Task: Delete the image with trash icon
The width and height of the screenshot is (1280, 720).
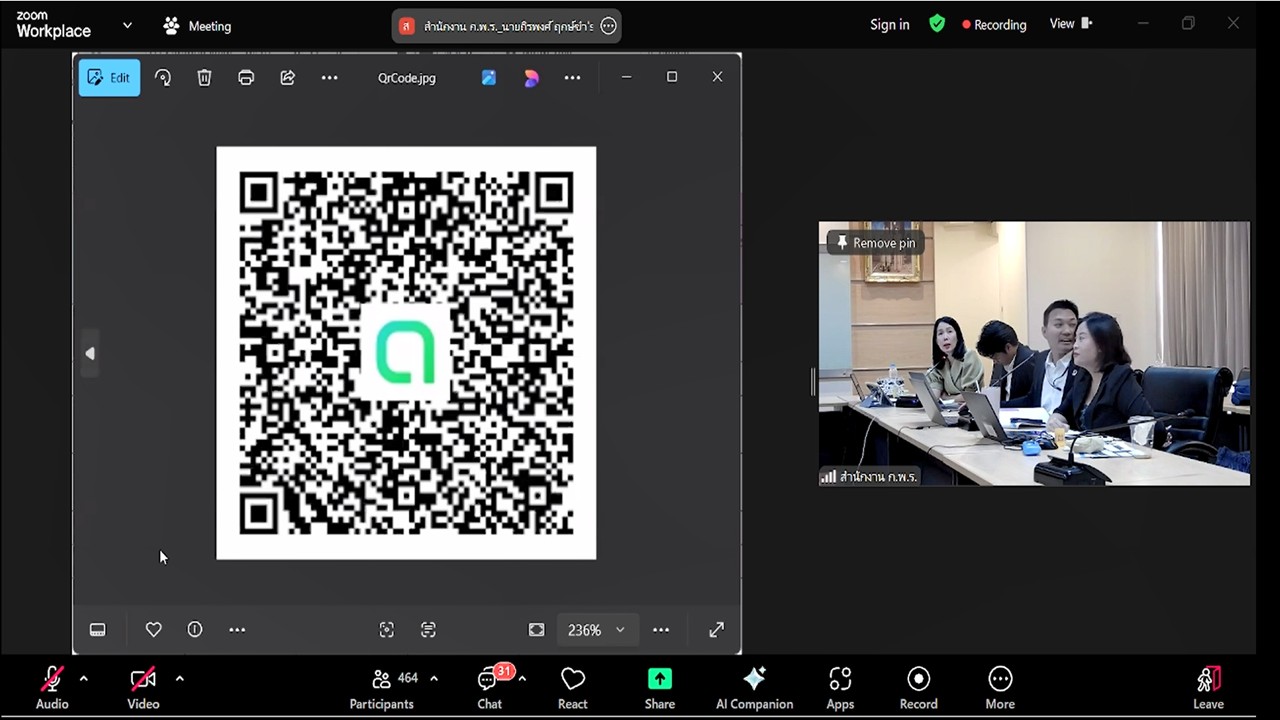Action: click(204, 78)
